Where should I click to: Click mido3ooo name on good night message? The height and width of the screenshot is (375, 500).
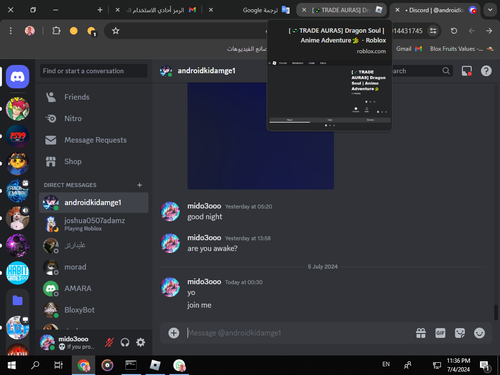pos(204,206)
